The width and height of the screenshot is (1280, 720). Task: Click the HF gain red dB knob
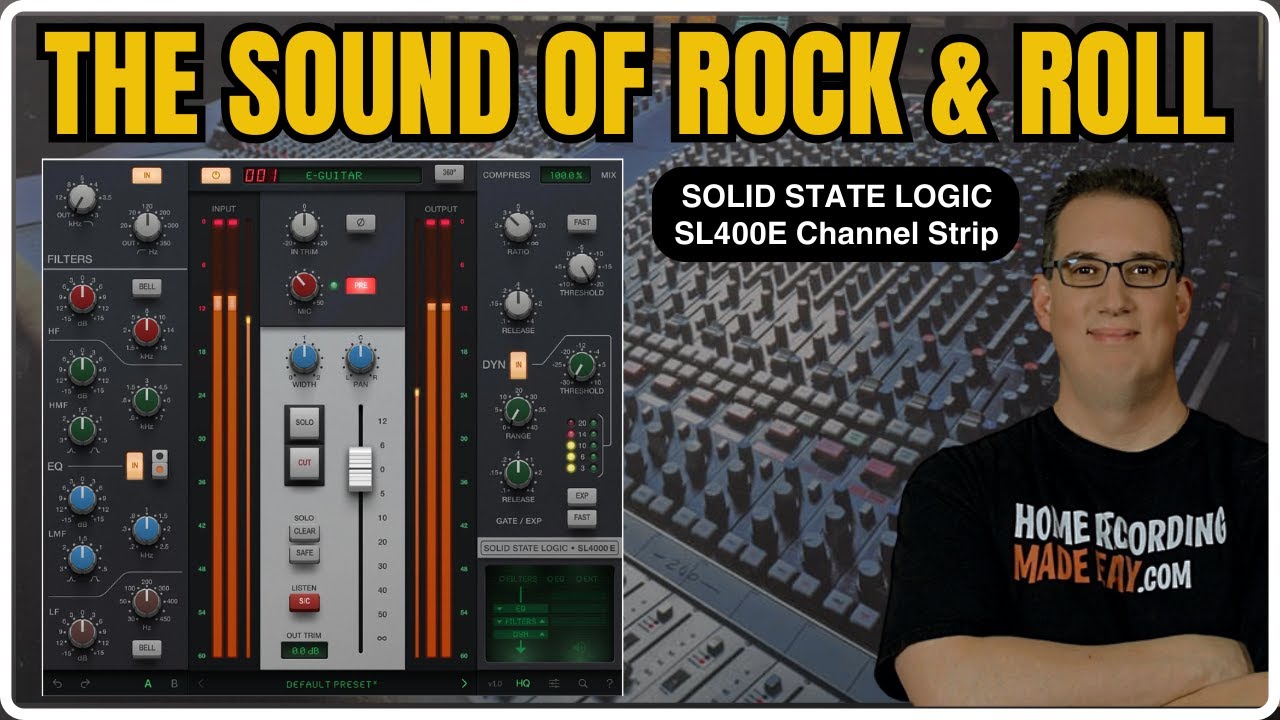coord(83,298)
